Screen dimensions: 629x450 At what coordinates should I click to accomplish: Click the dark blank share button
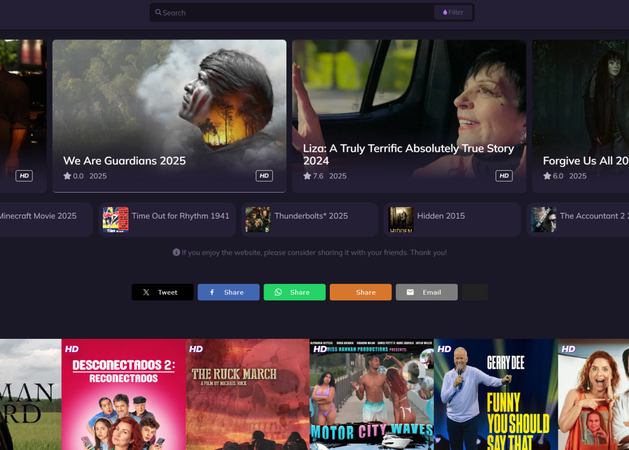pyautogui.click(x=475, y=292)
